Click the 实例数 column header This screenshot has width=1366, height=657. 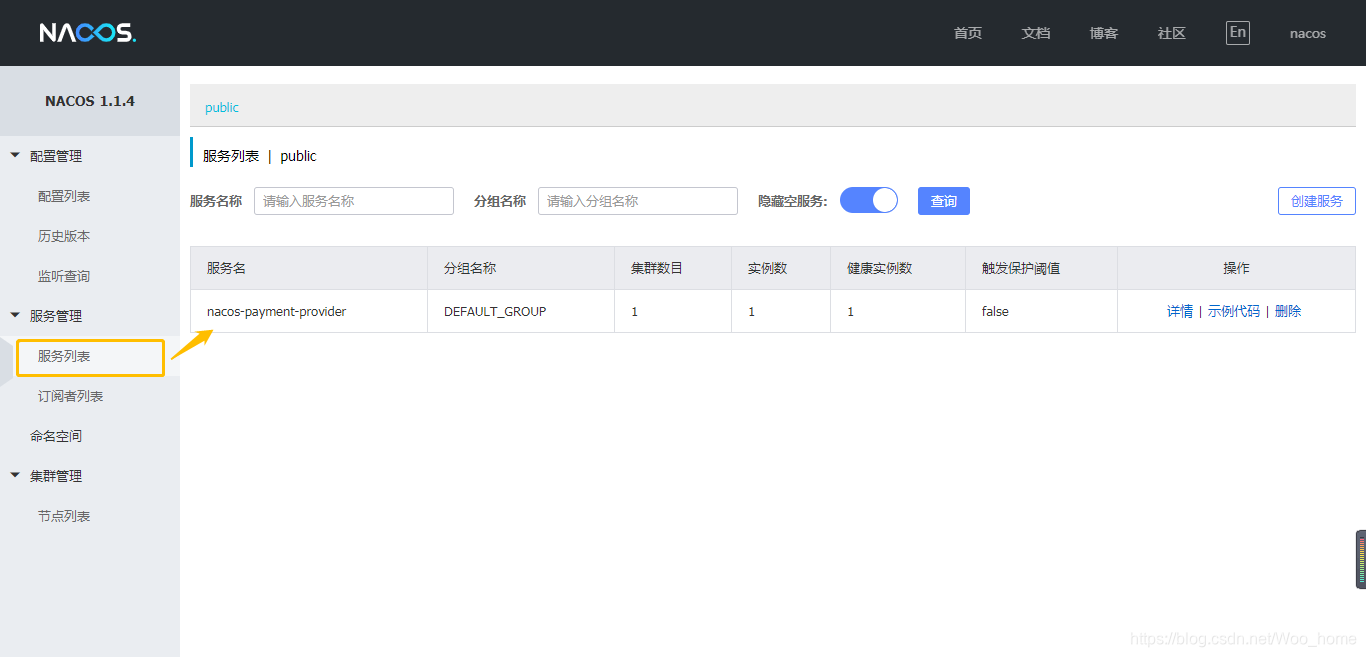click(781, 268)
